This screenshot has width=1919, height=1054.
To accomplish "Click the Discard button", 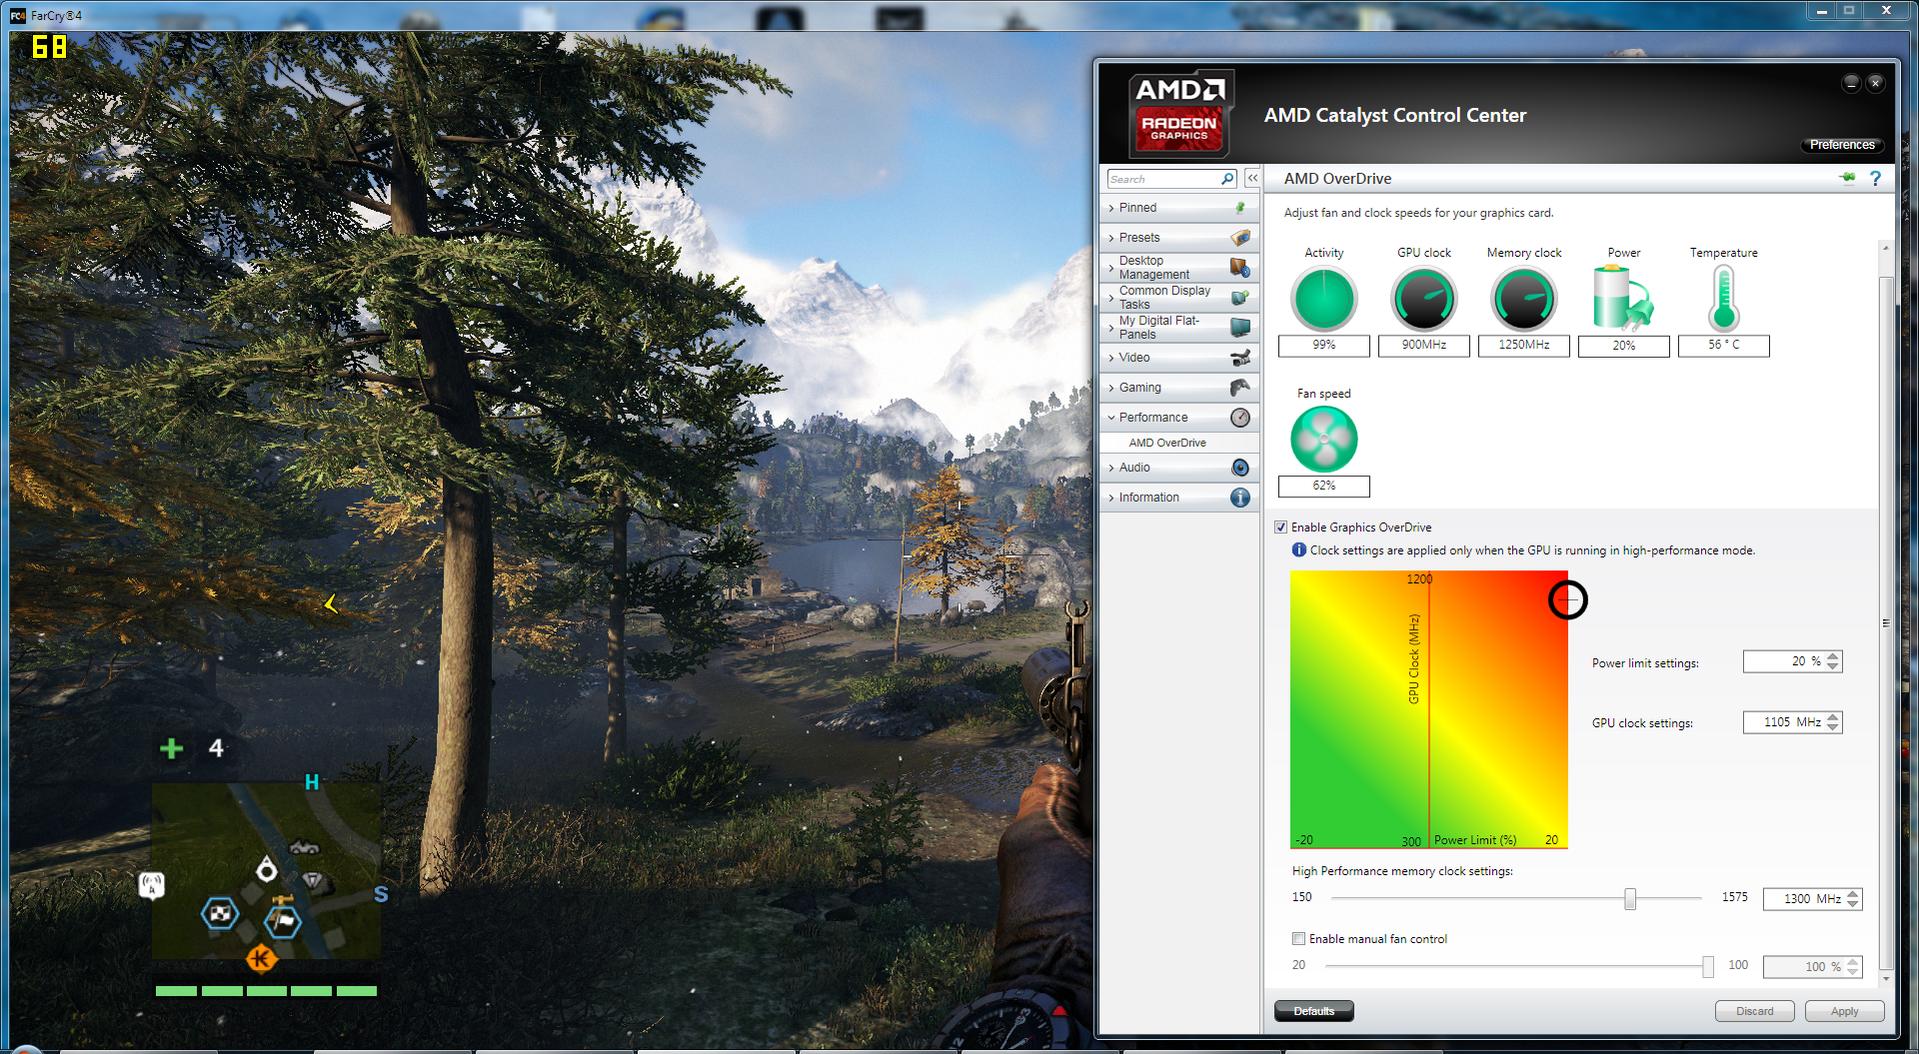I will click(1754, 1011).
